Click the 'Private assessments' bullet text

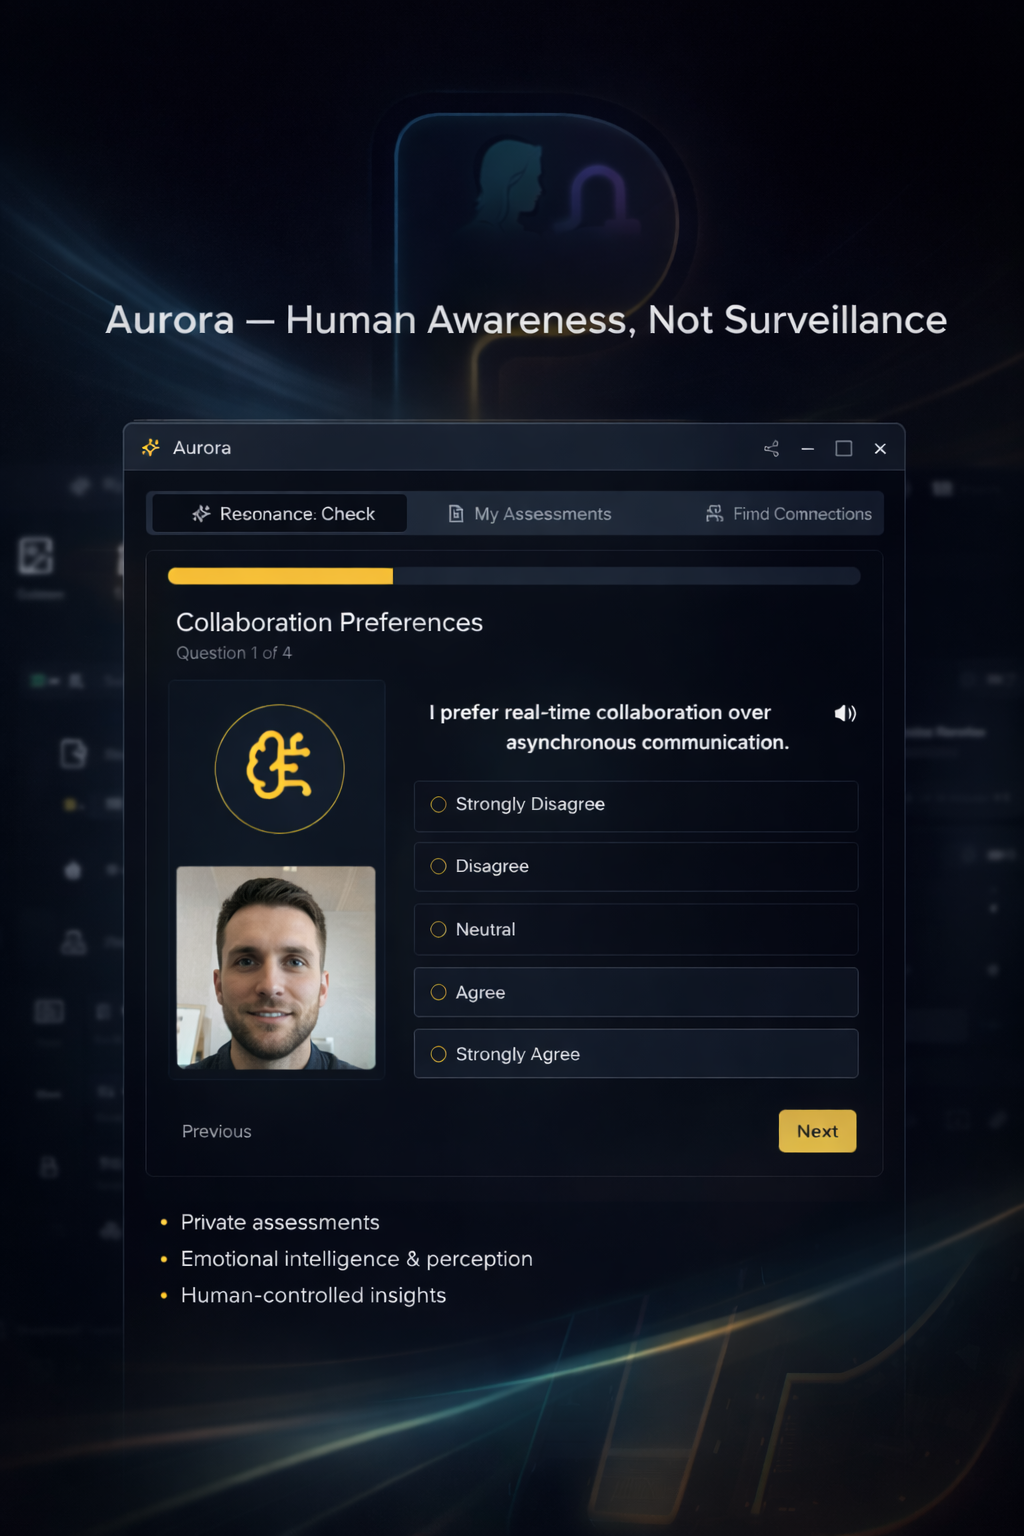(x=280, y=1222)
